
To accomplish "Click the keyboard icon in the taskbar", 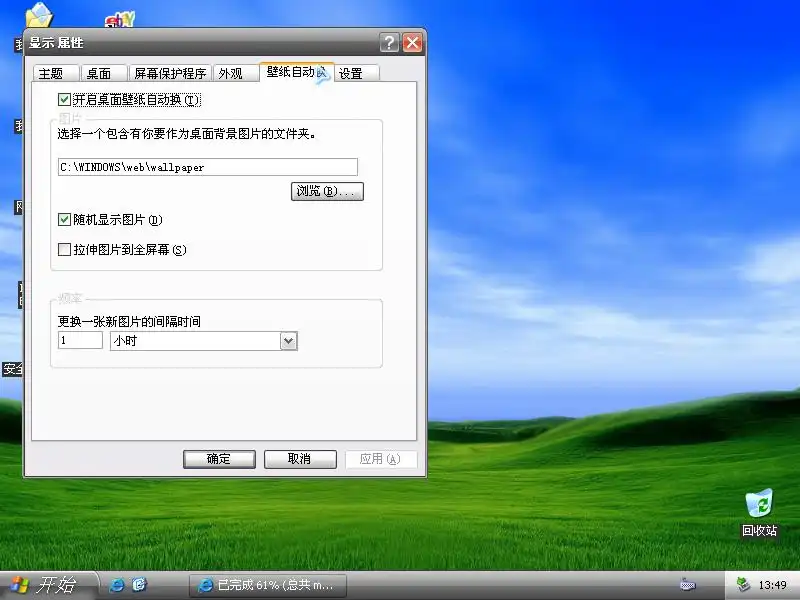I will point(688,585).
